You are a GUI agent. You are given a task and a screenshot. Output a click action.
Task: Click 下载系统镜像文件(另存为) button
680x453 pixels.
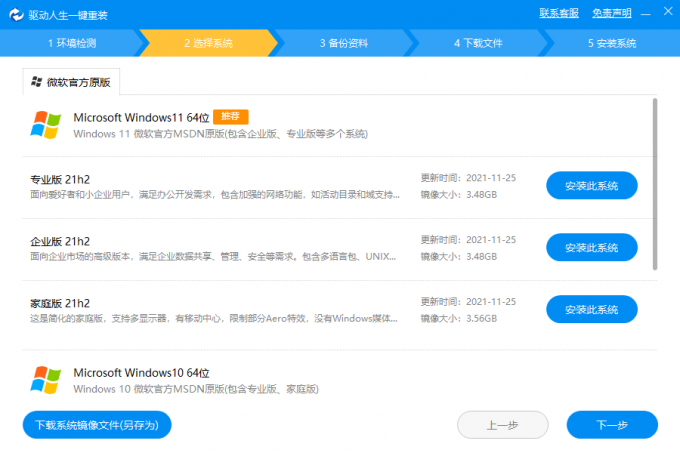[97, 425]
